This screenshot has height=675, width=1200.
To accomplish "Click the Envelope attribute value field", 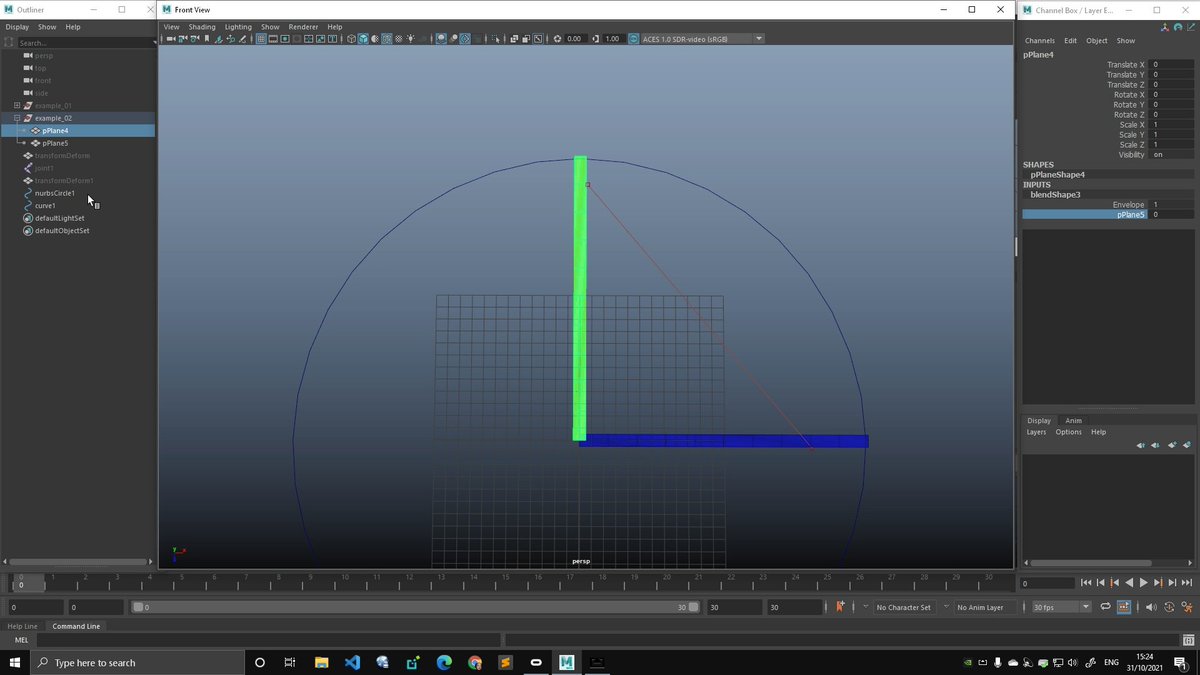I will (1171, 205).
